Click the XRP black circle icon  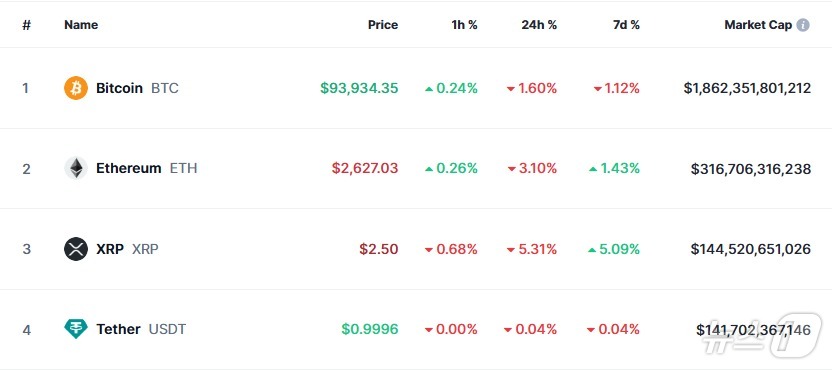click(76, 249)
